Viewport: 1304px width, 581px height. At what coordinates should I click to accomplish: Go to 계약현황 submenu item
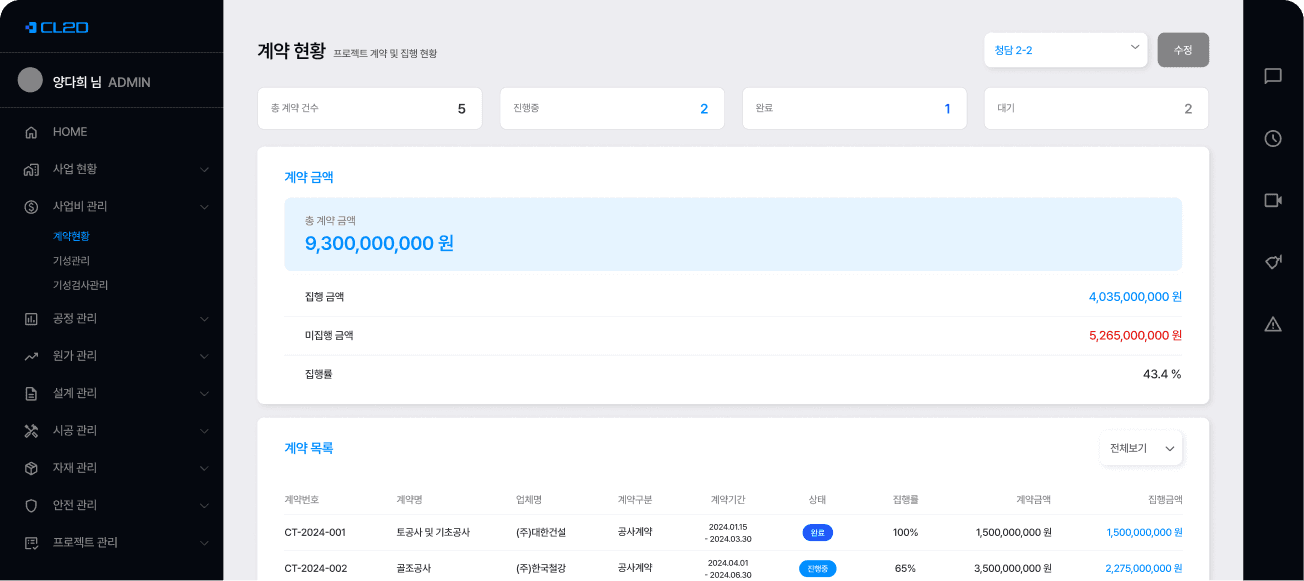click(71, 237)
